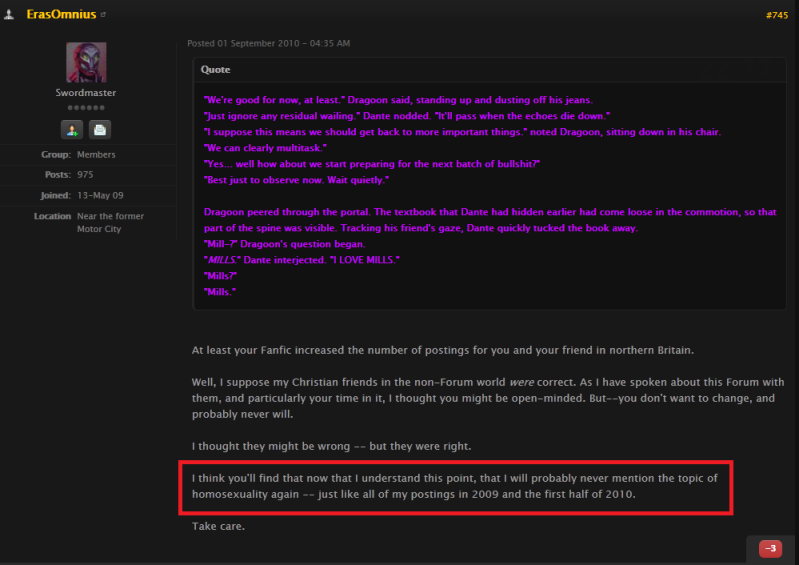The image size is (799, 565).
Task: Click the Quote box header
Action: click(x=489, y=70)
